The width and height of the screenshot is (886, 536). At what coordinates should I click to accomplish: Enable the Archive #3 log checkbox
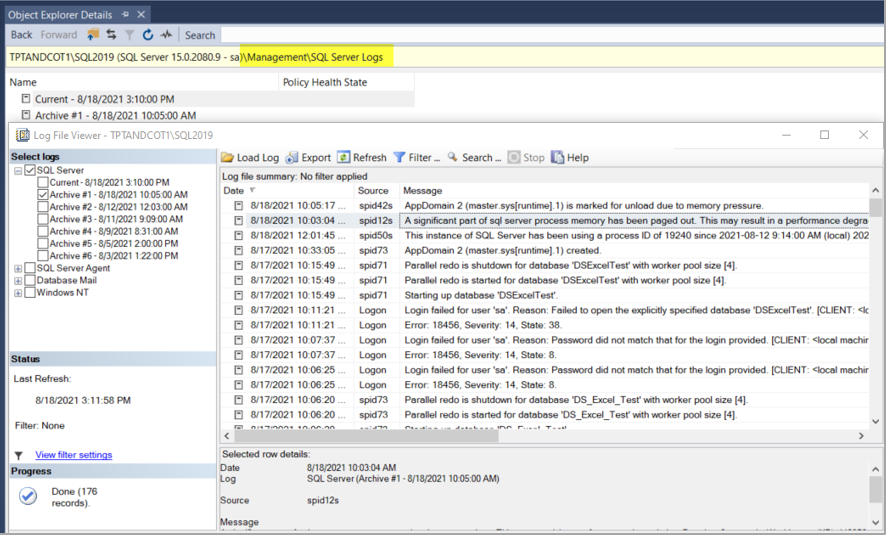pyautogui.click(x=43, y=219)
